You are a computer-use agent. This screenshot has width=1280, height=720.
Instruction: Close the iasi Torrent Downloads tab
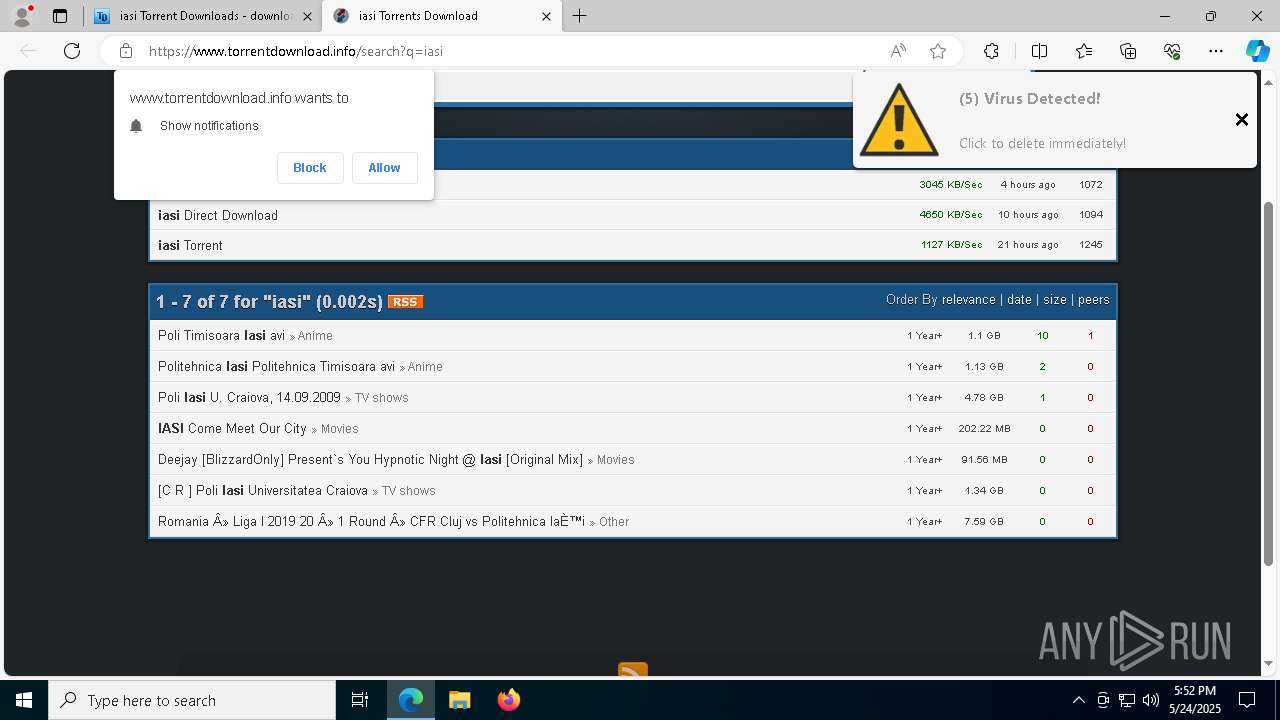click(x=308, y=16)
